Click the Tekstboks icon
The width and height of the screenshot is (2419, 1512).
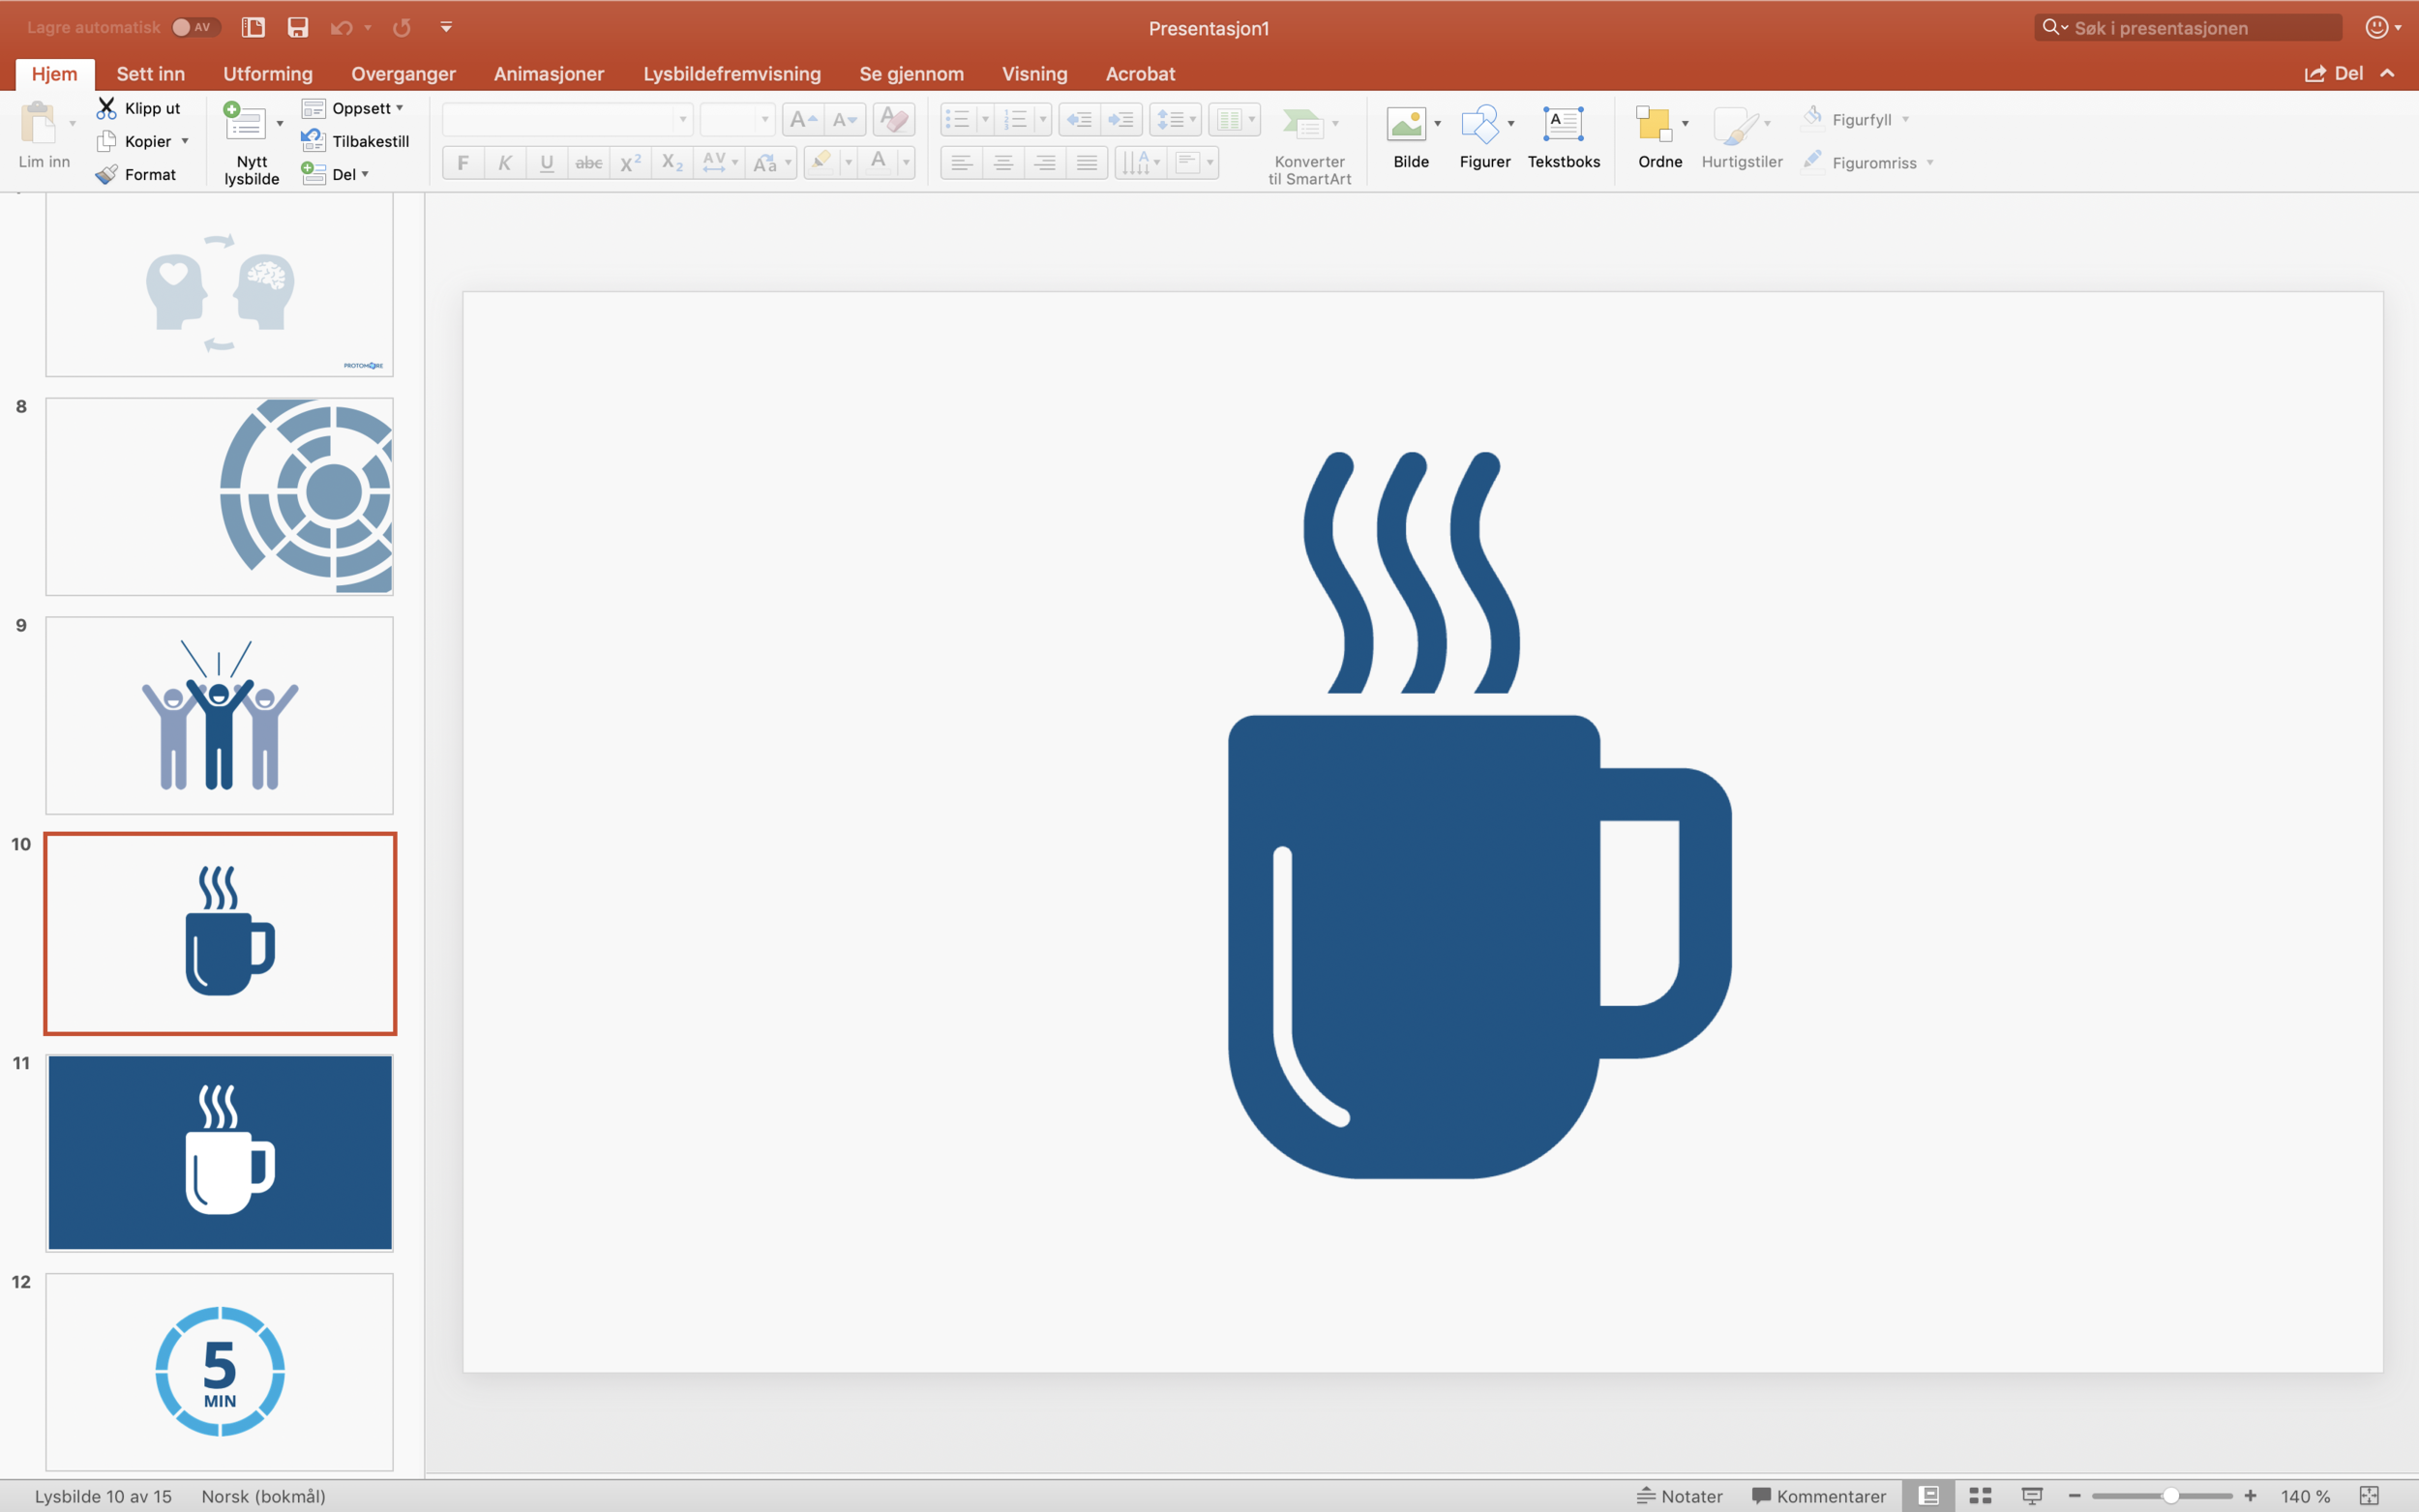pyautogui.click(x=1563, y=124)
